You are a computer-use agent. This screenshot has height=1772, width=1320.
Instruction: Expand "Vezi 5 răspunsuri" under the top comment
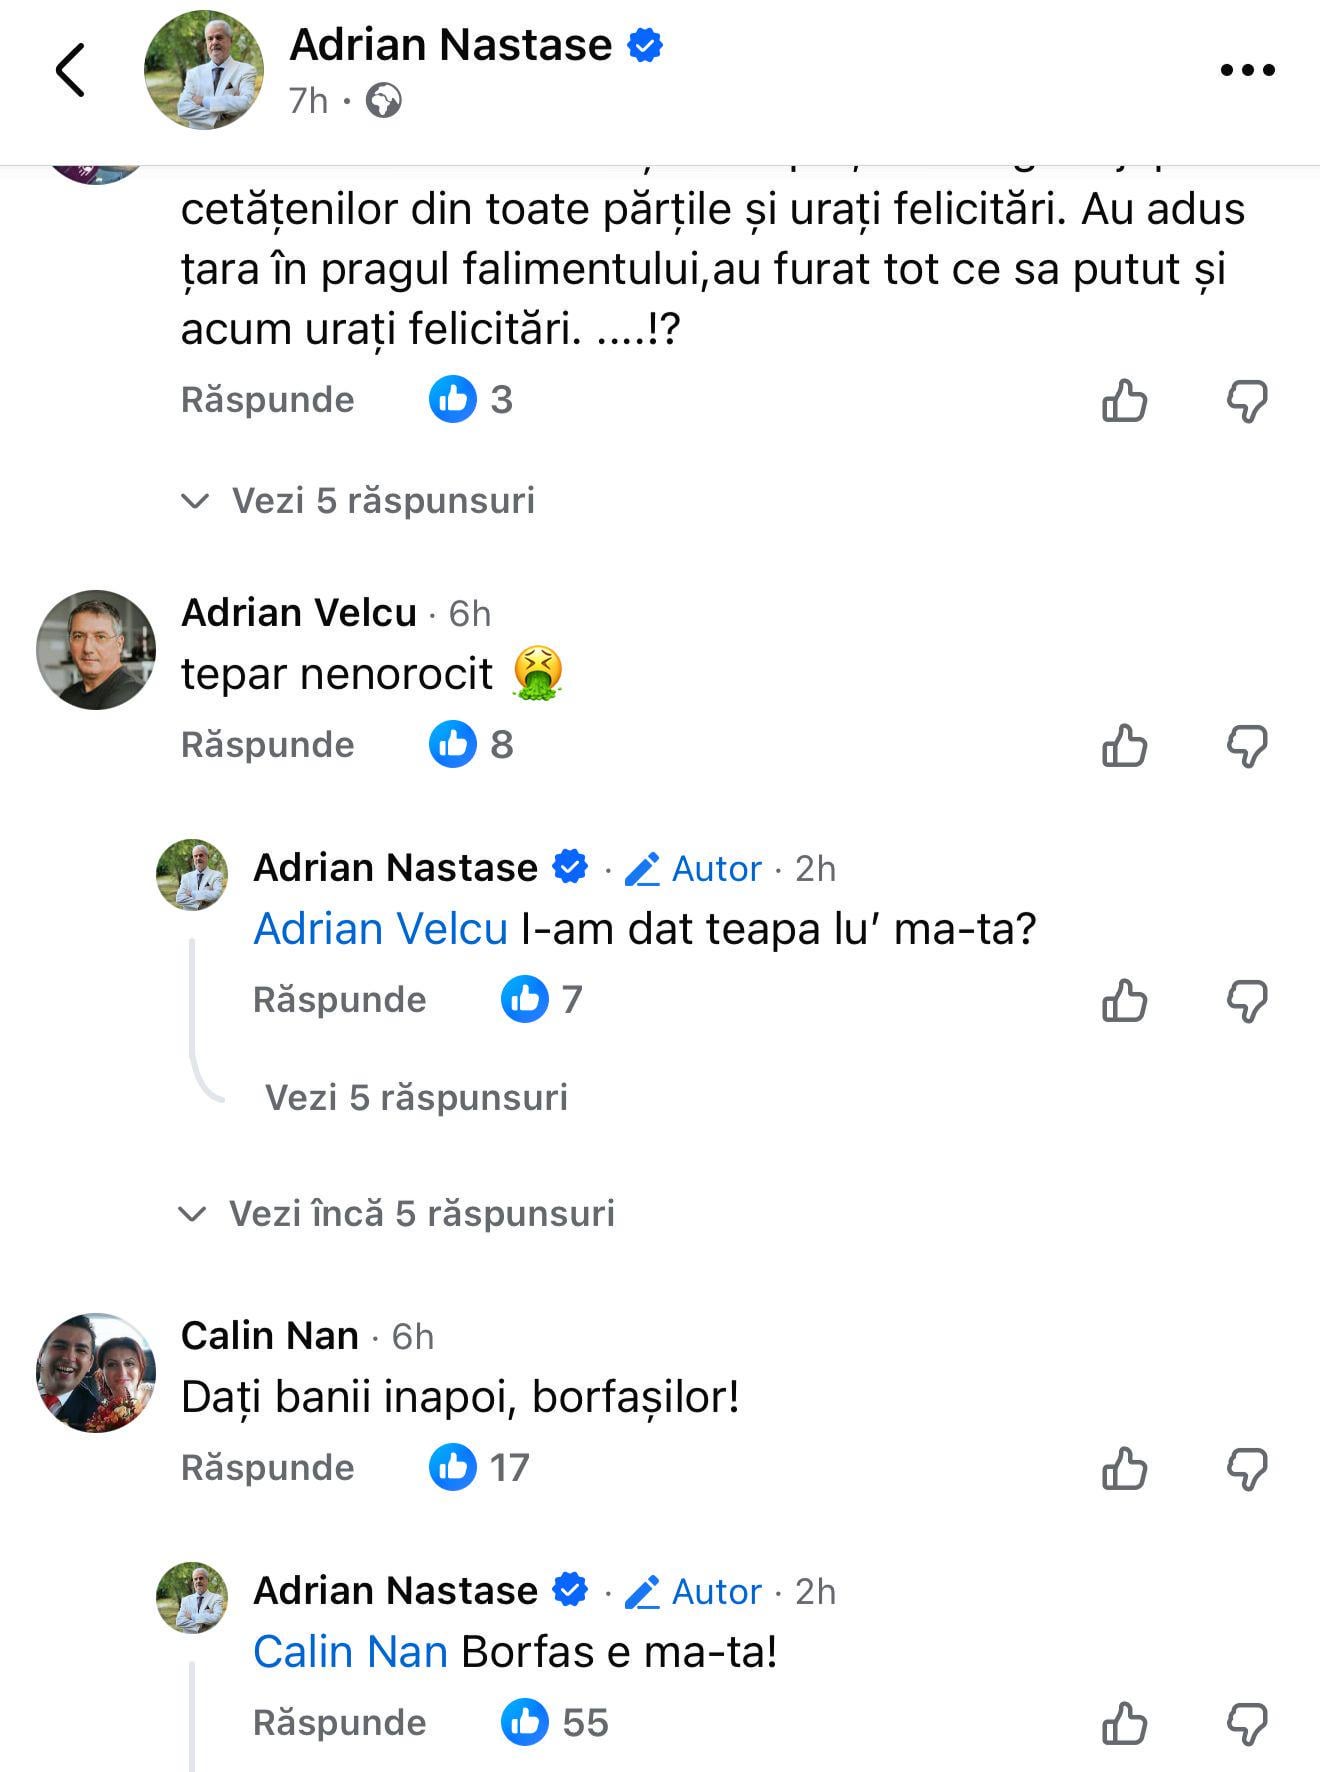383,501
